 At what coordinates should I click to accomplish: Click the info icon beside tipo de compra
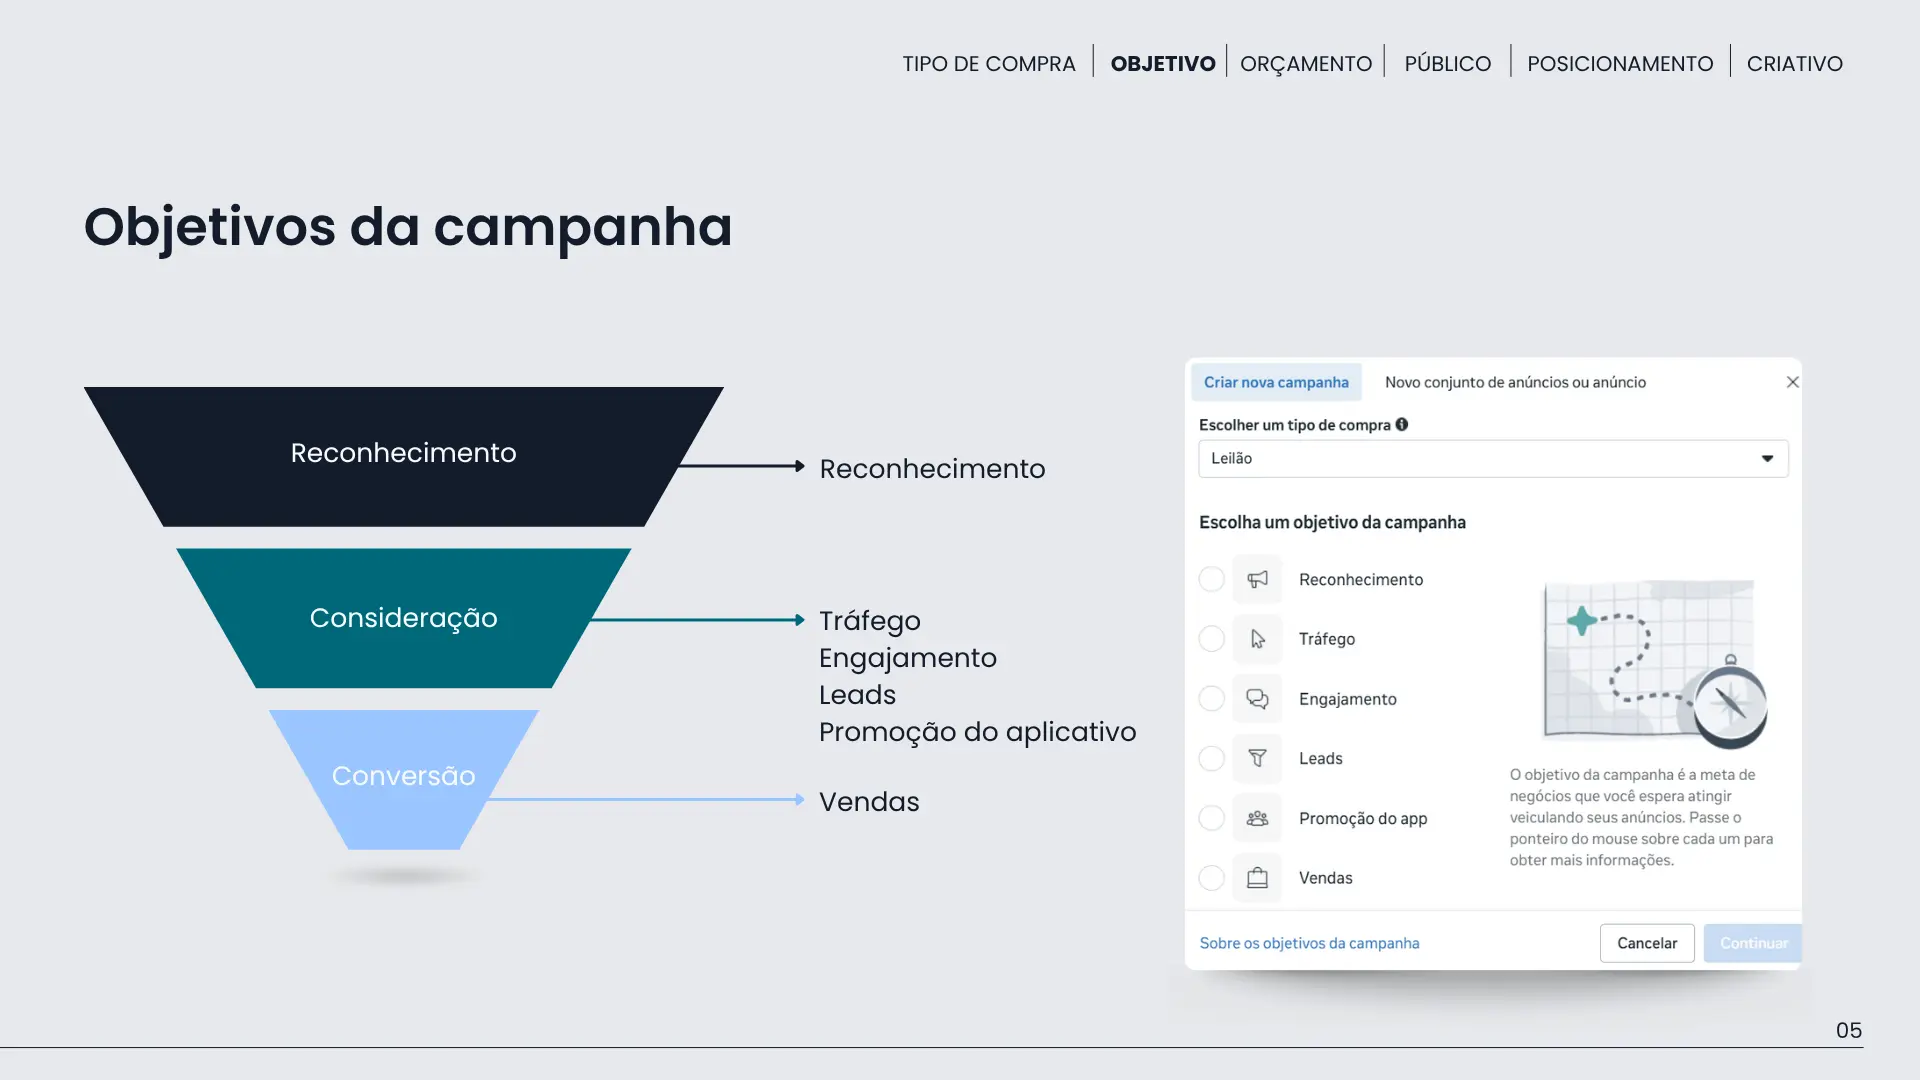coord(1402,424)
